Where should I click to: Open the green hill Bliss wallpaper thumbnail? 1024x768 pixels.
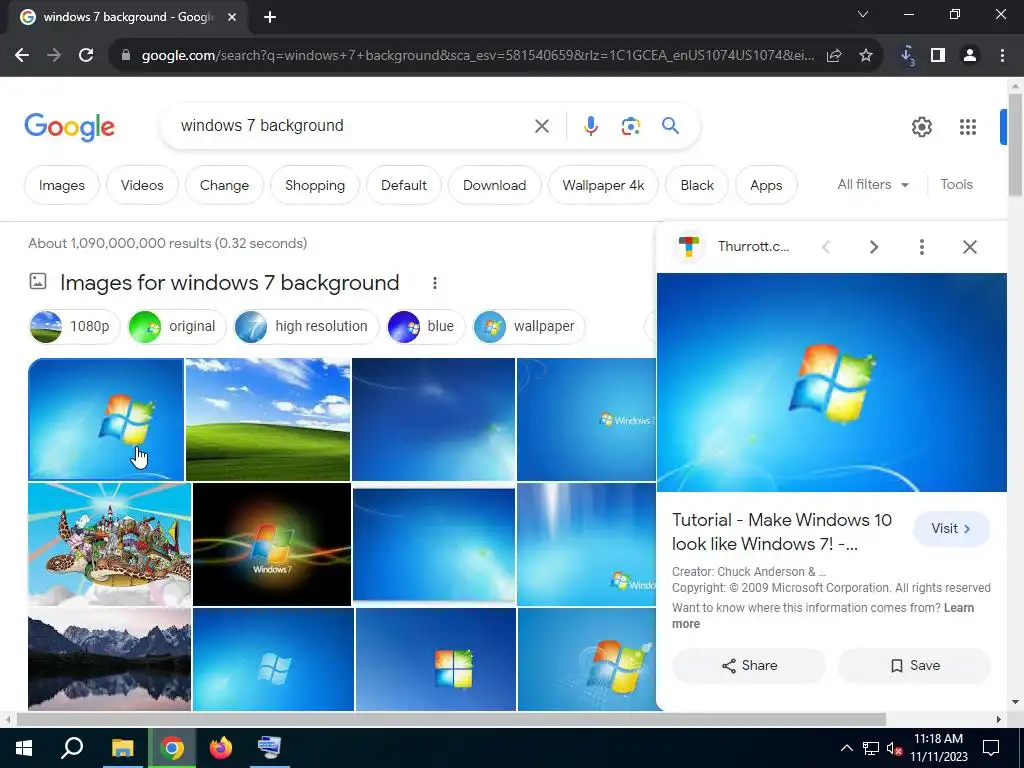coord(268,419)
